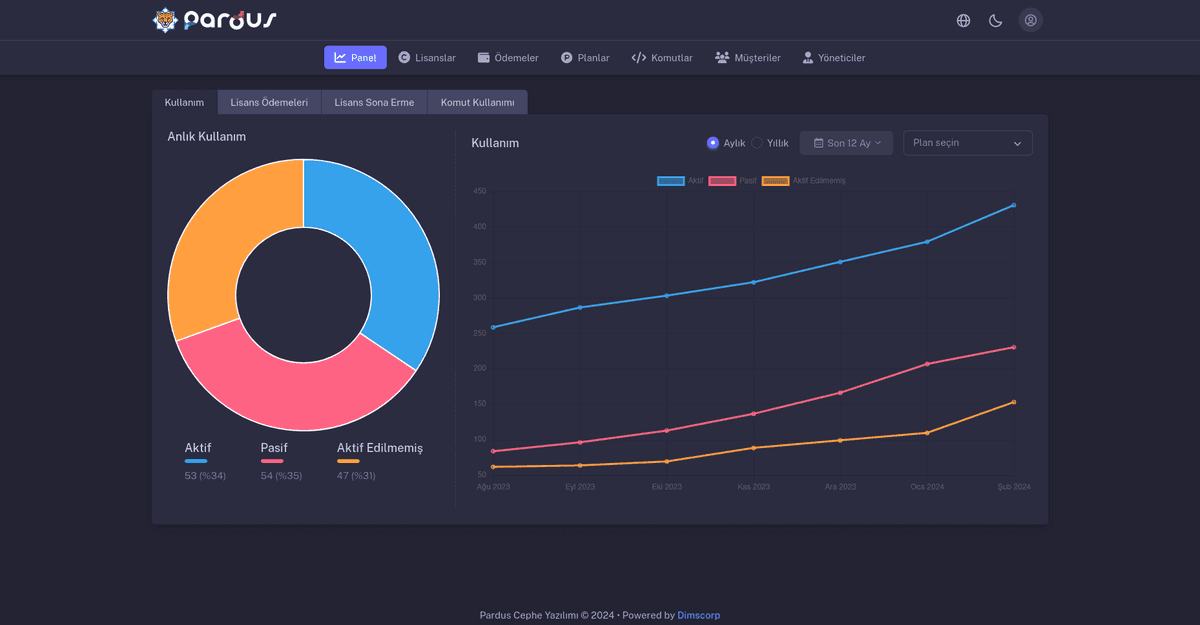Go to Ödemeler in the navigation bar
The width and height of the screenshot is (1200, 625).
tap(508, 58)
